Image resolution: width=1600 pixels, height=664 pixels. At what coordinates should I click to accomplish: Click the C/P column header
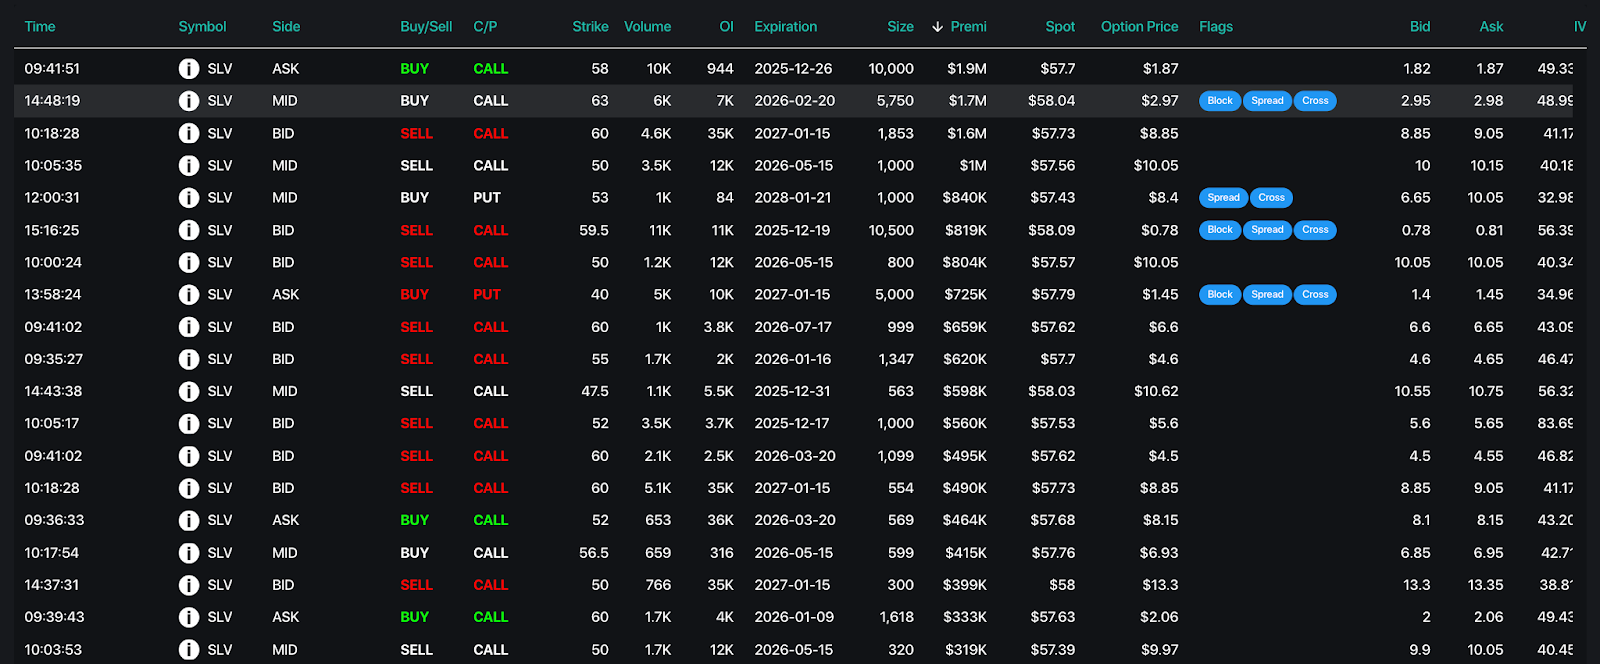pyautogui.click(x=485, y=27)
